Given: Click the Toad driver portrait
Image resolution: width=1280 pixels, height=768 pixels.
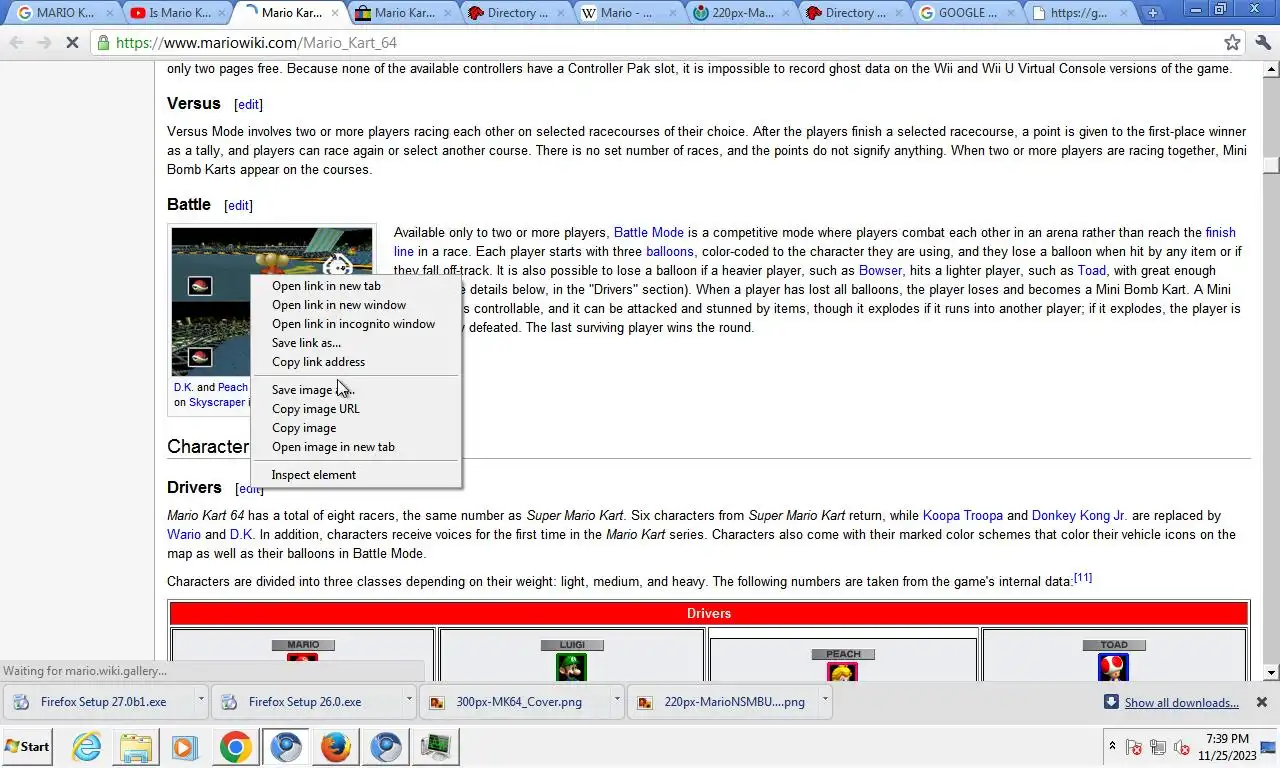Looking at the screenshot, I should pos(1113,667).
